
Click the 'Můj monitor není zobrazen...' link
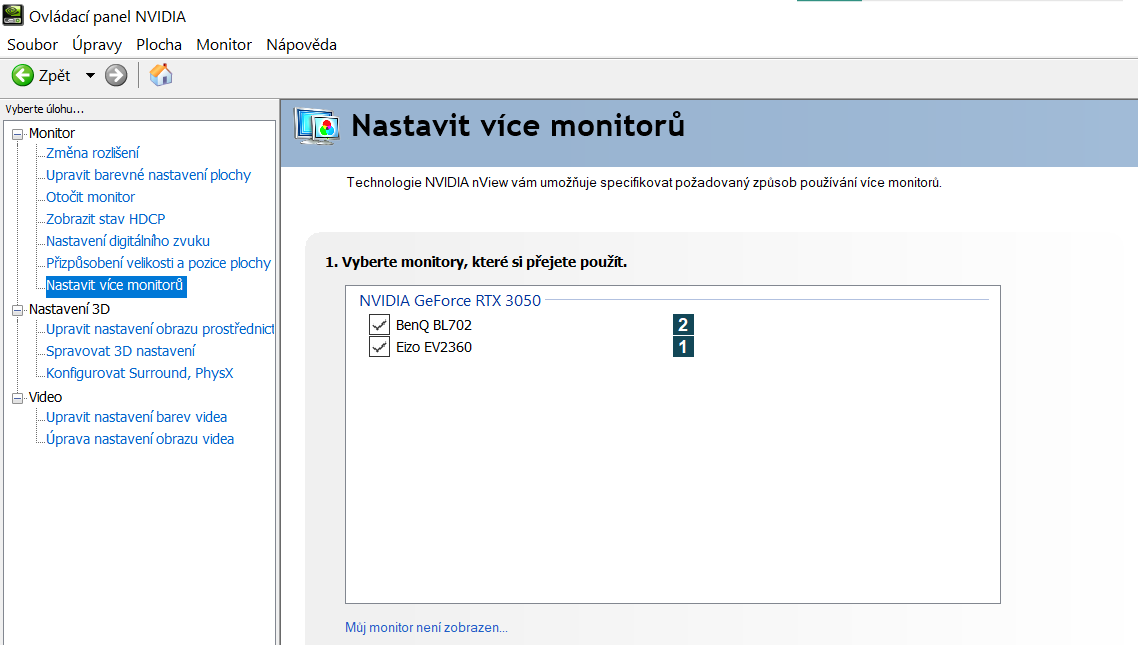pos(426,628)
